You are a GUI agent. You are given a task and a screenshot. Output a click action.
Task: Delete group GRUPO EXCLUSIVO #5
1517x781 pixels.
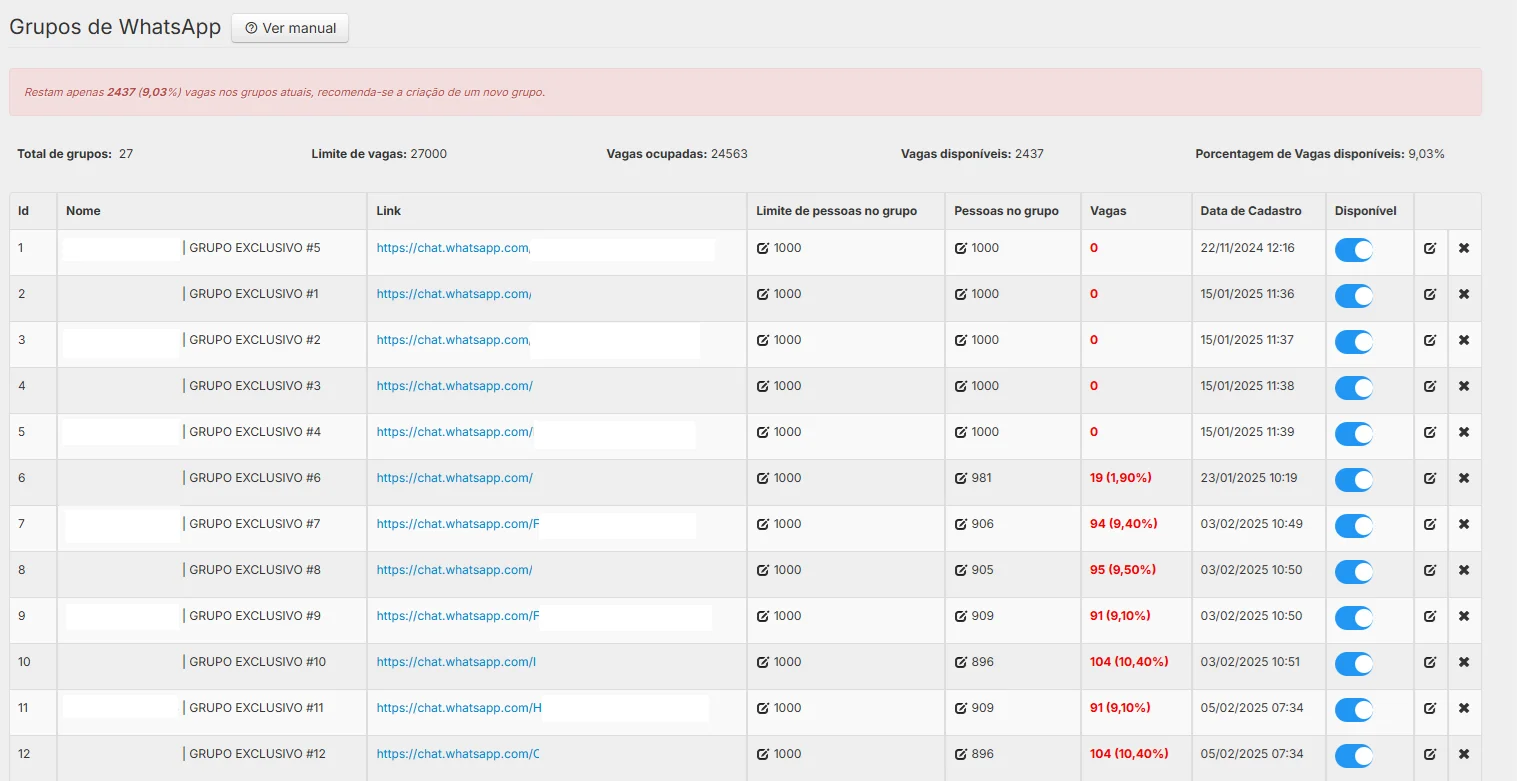1464,248
